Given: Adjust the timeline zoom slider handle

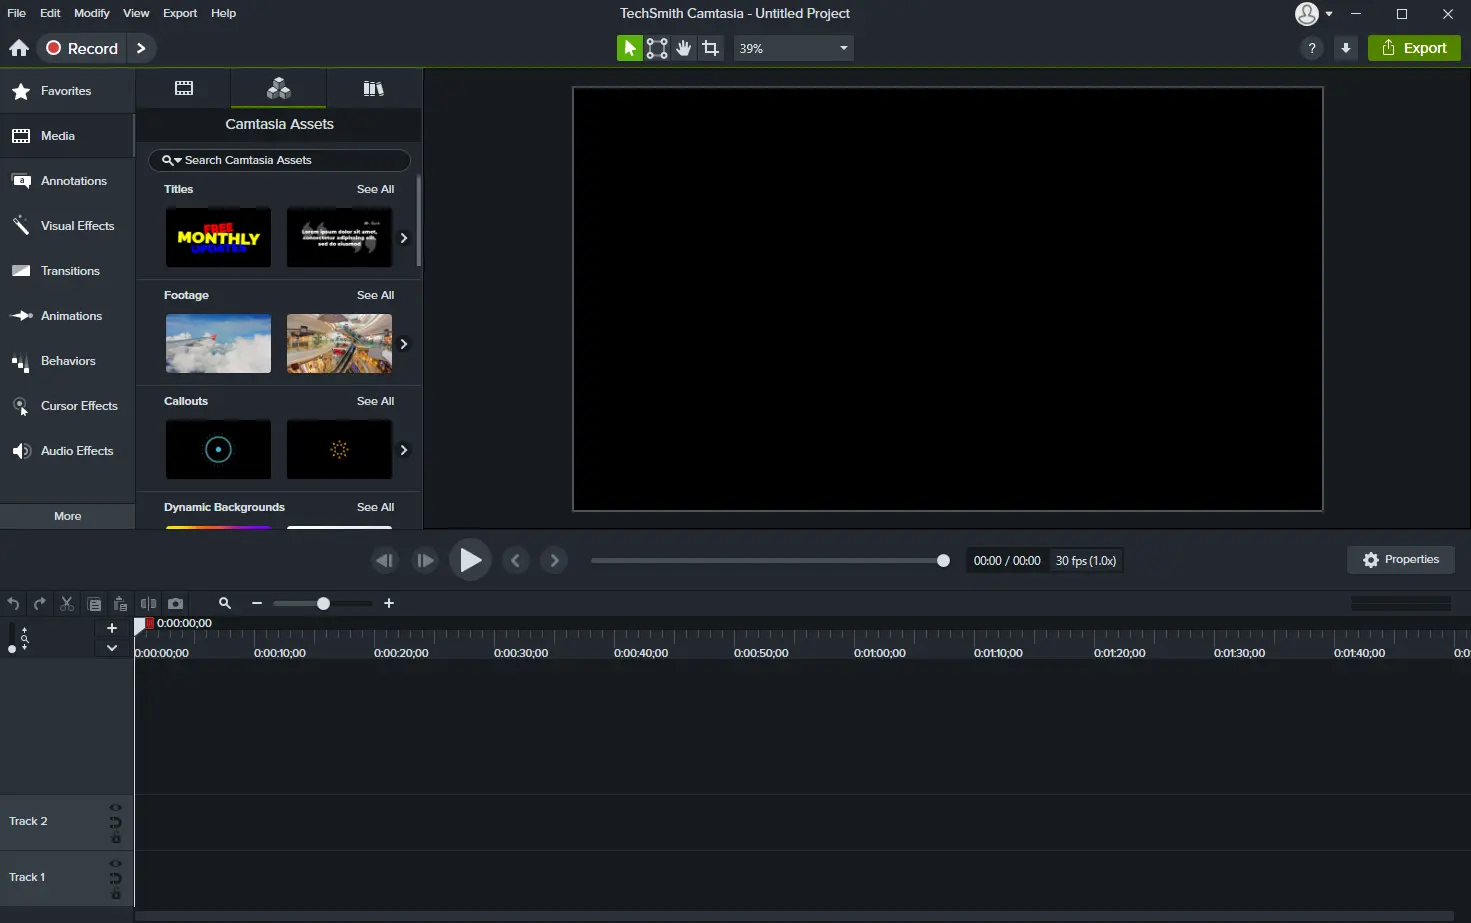Looking at the screenshot, I should click(323, 603).
